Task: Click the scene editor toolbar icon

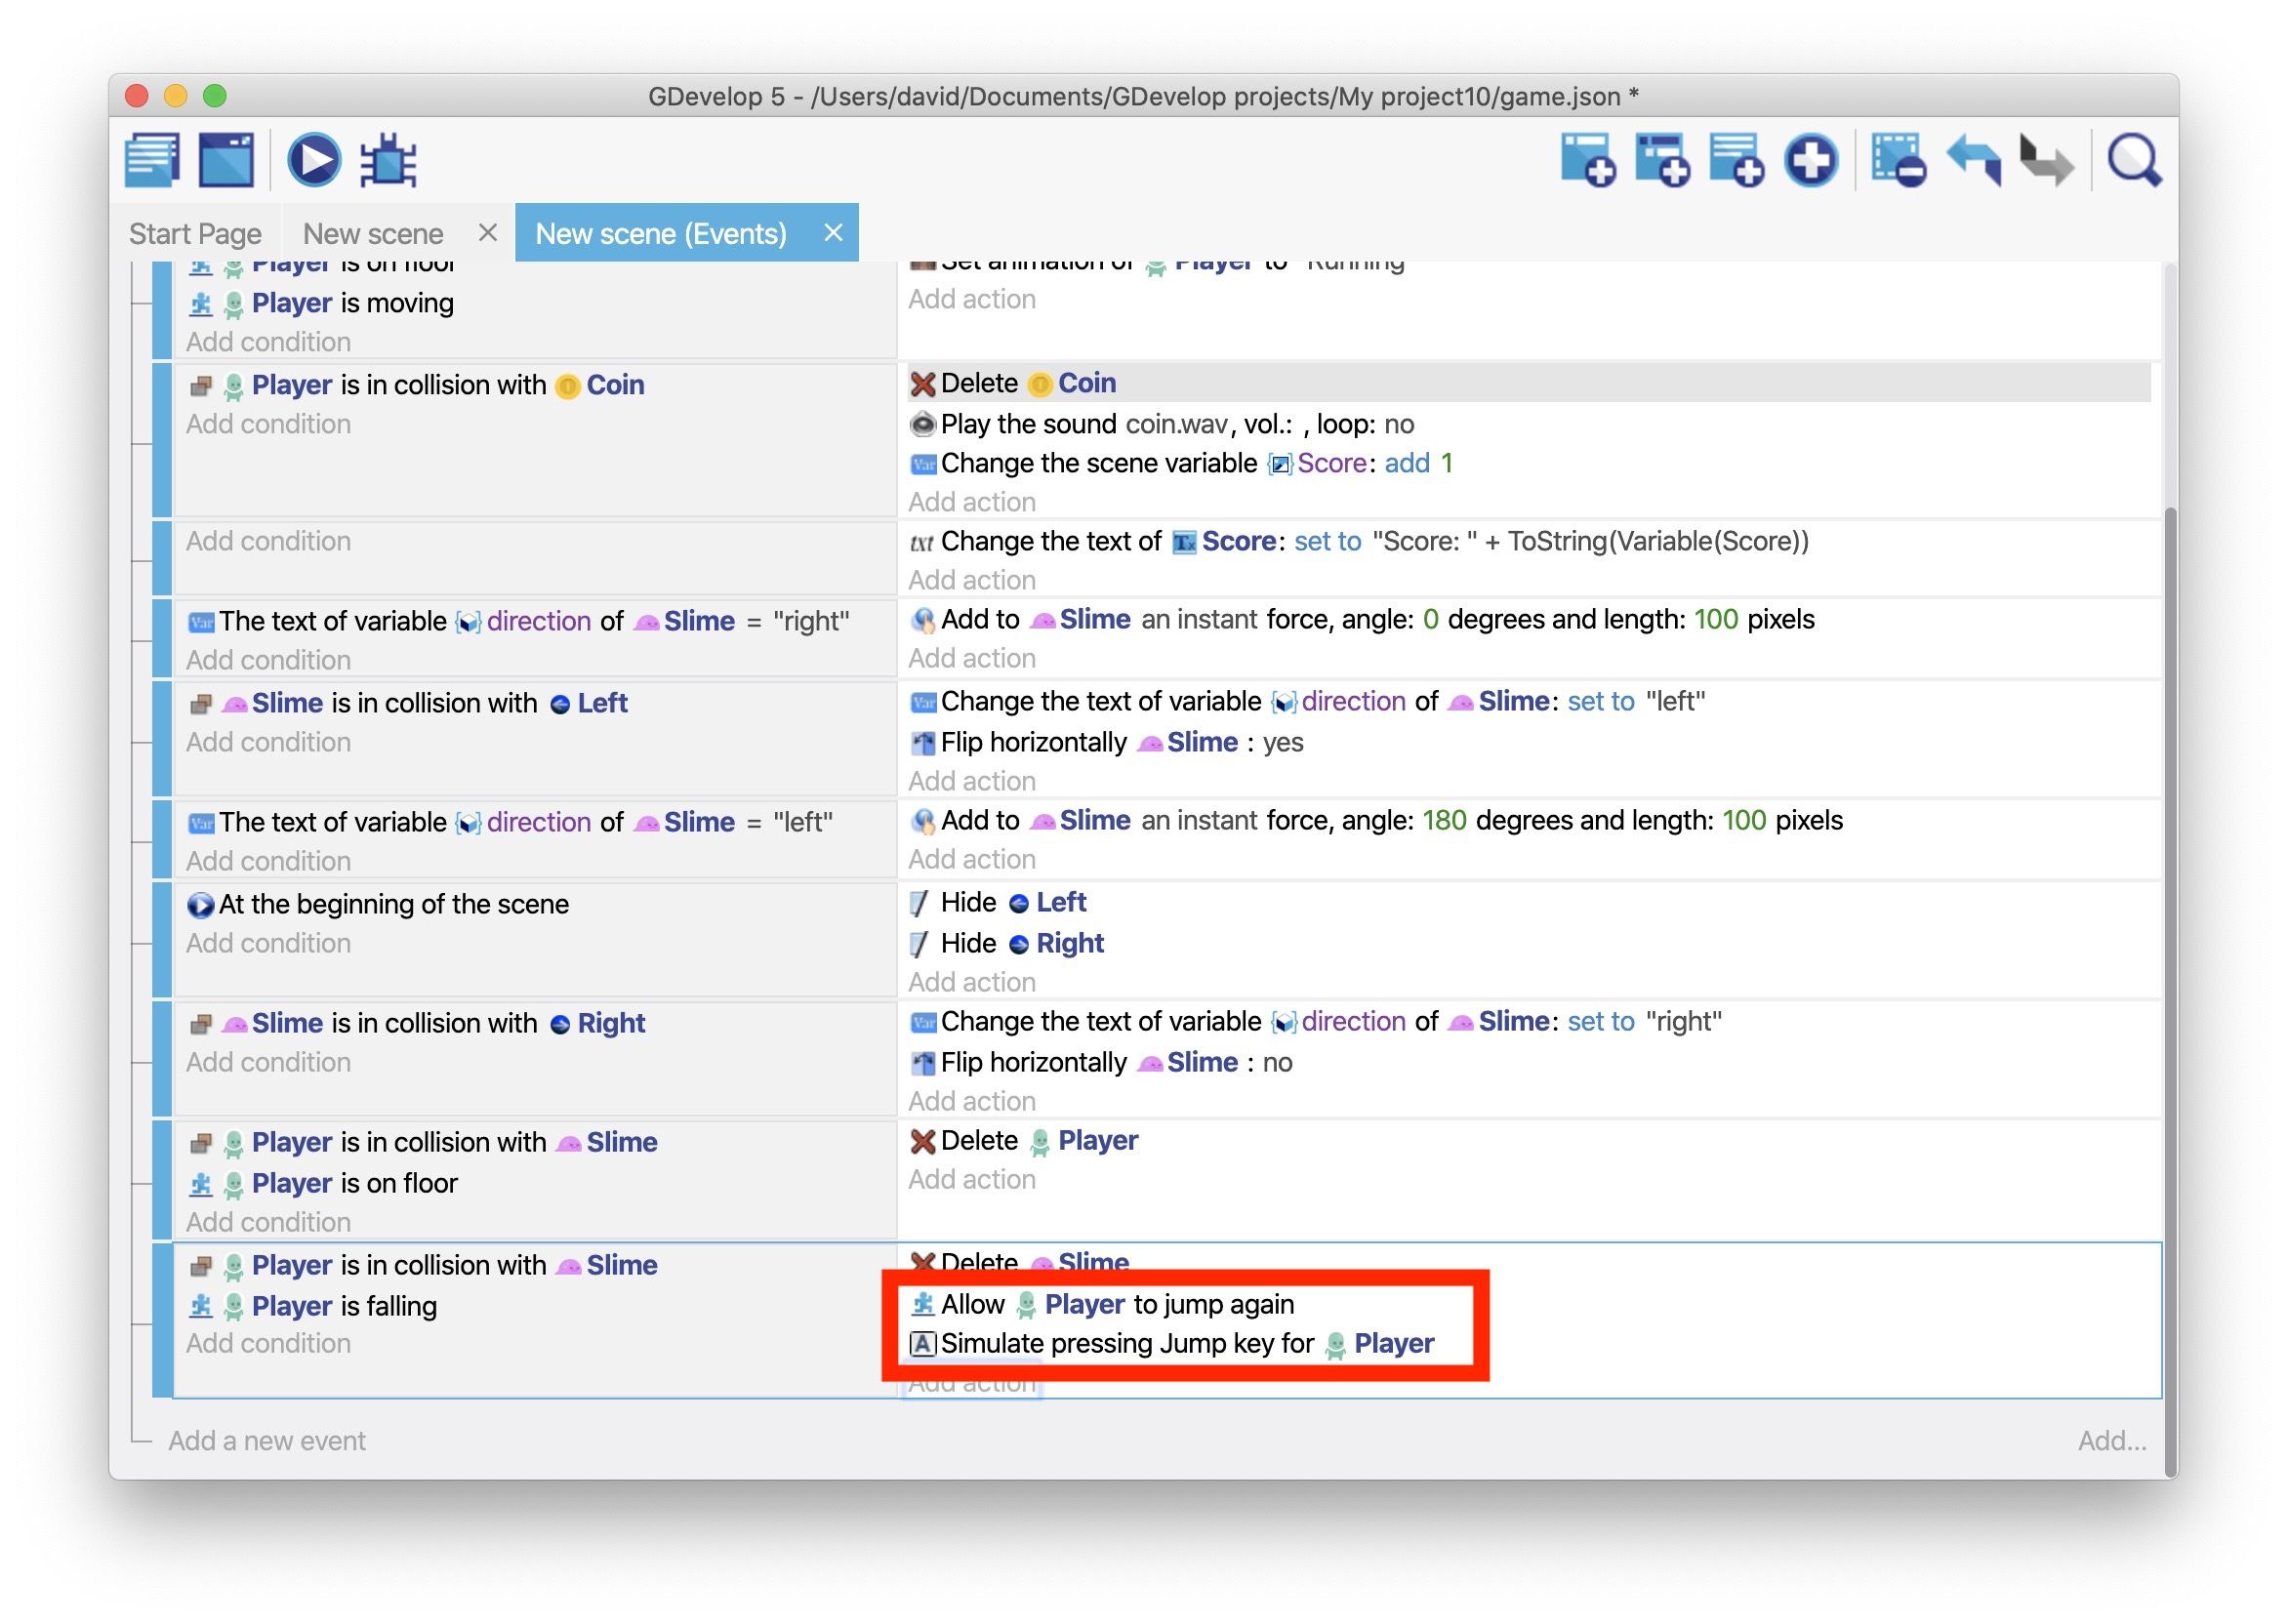Action: (227, 160)
